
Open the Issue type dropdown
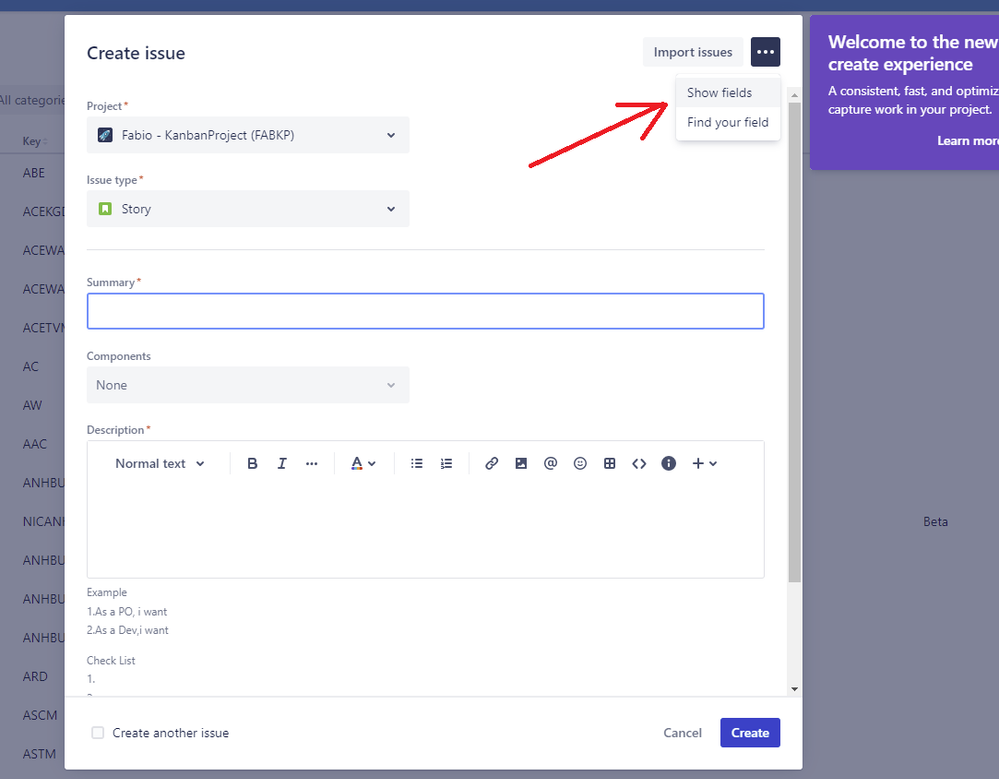(x=248, y=209)
